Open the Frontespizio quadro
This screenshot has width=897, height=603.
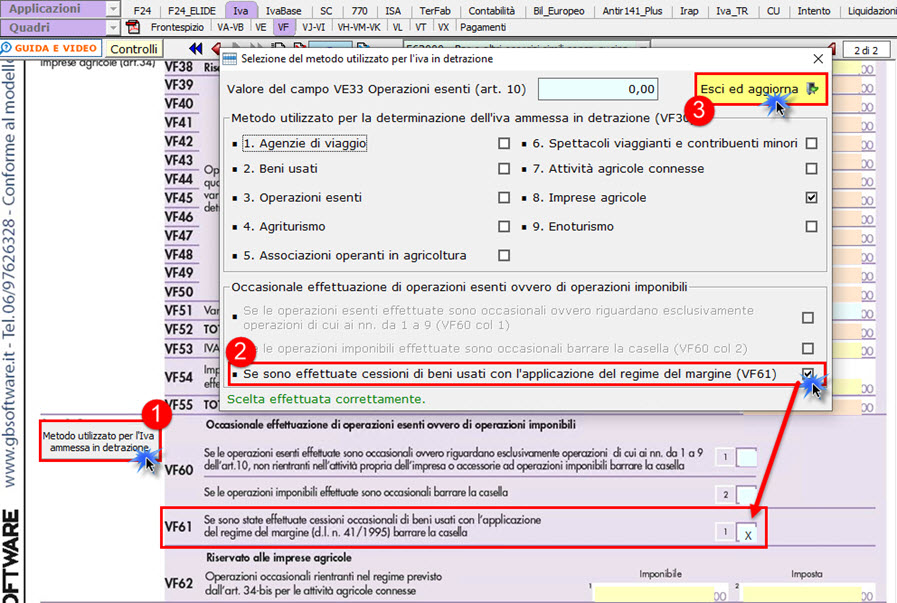(x=177, y=27)
